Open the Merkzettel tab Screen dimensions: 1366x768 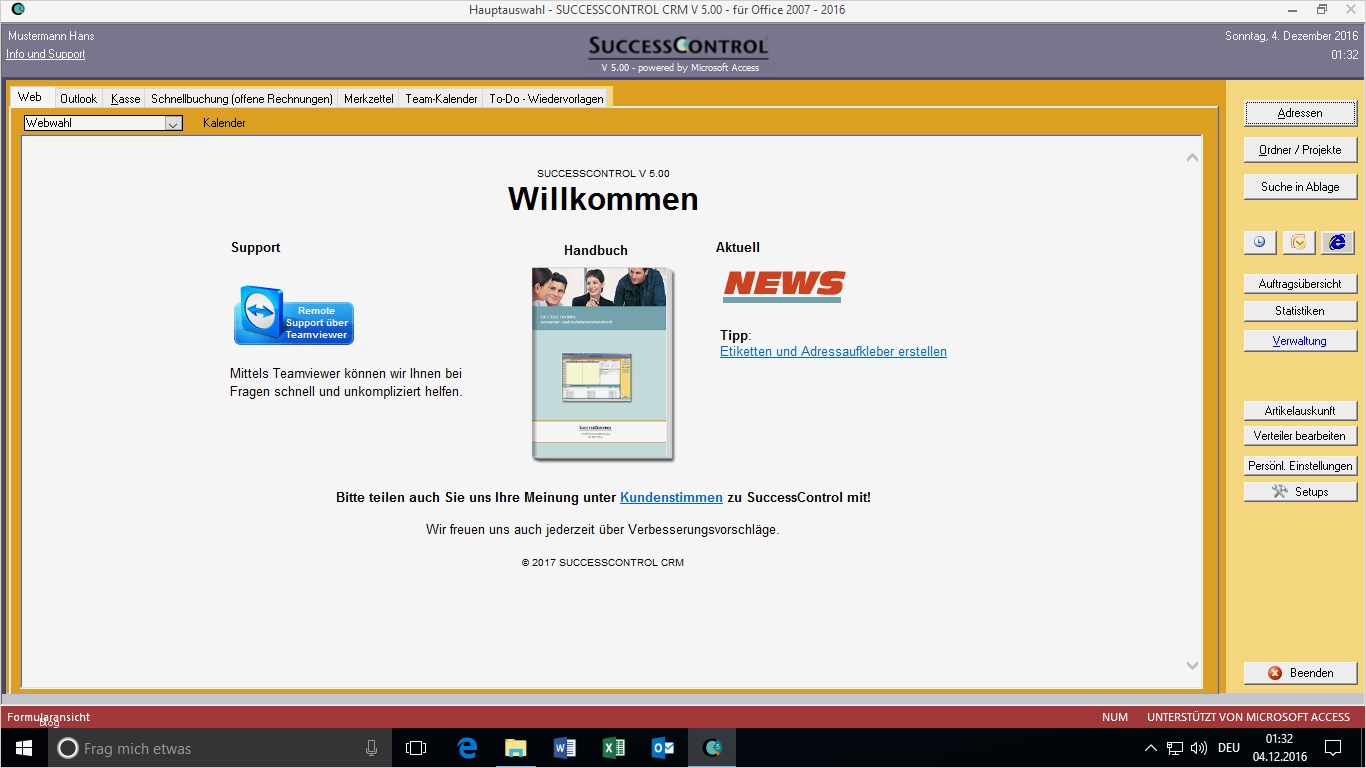tap(369, 98)
